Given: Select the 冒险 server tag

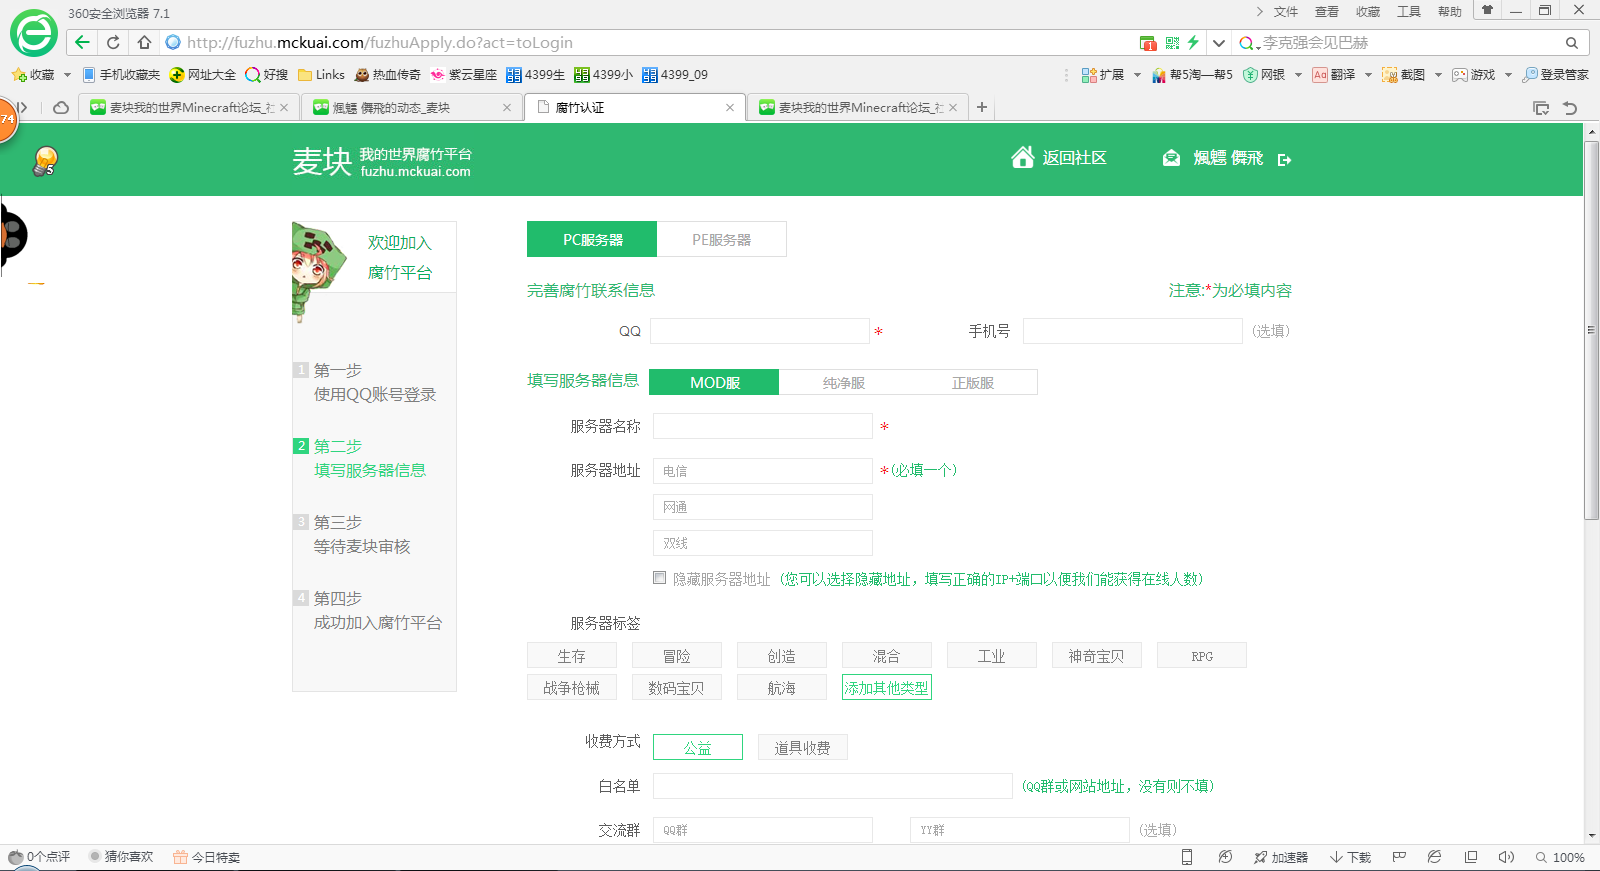Looking at the screenshot, I should [x=677, y=656].
